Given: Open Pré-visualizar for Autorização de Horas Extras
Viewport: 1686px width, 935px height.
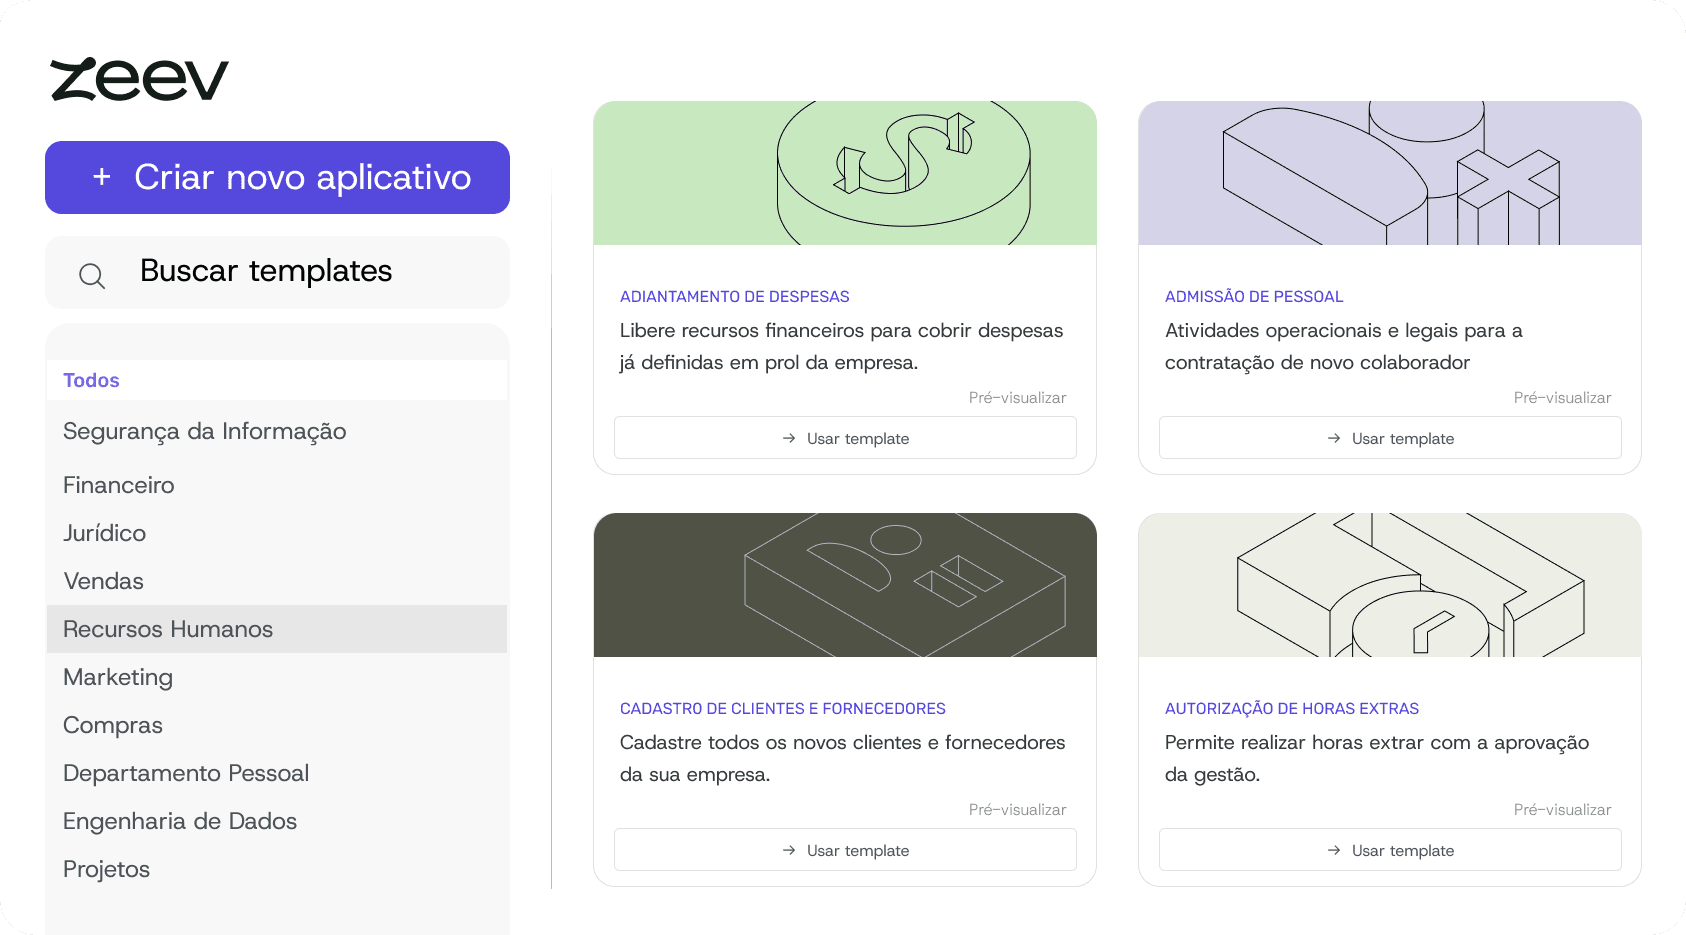Looking at the screenshot, I should [1562, 810].
